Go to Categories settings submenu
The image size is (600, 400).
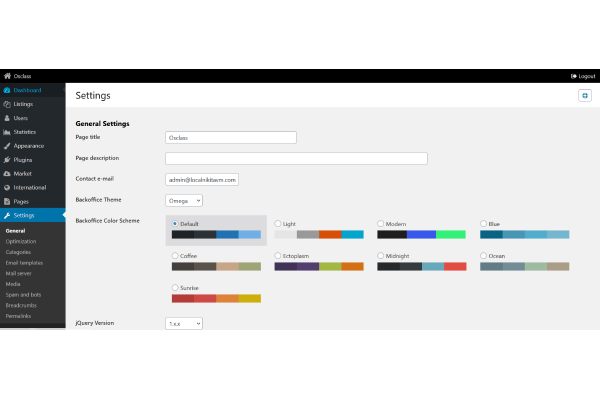[x=18, y=252]
